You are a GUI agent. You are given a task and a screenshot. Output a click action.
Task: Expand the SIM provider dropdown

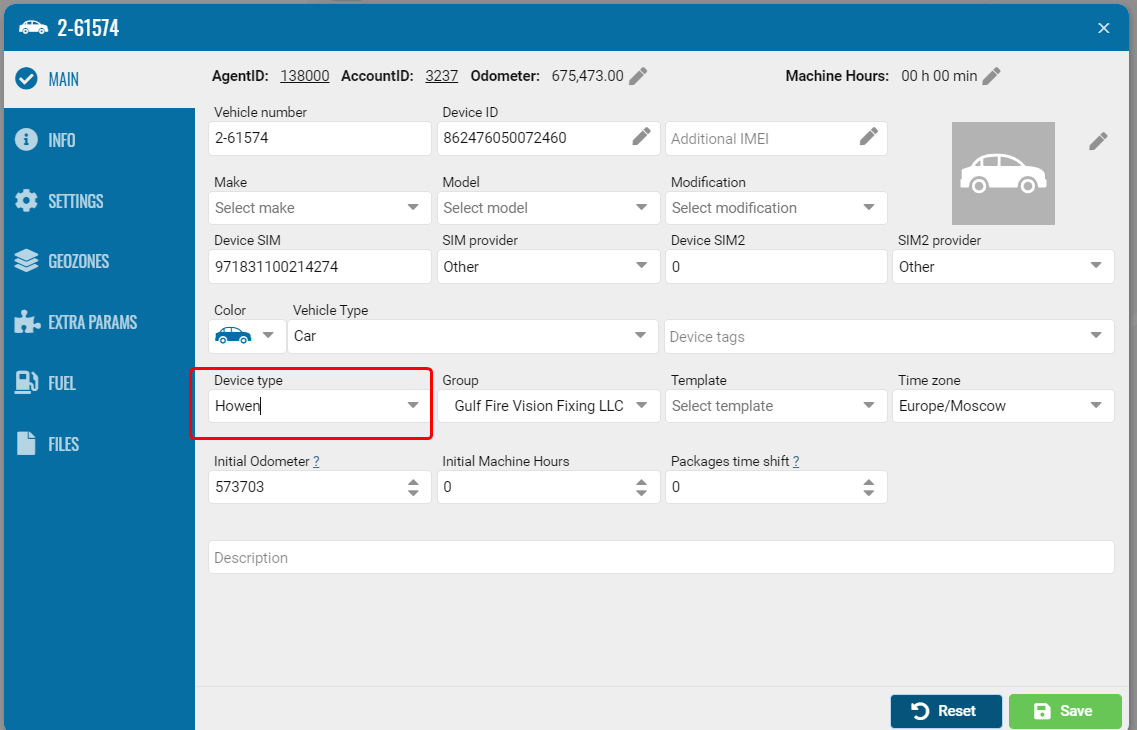[549, 267]
